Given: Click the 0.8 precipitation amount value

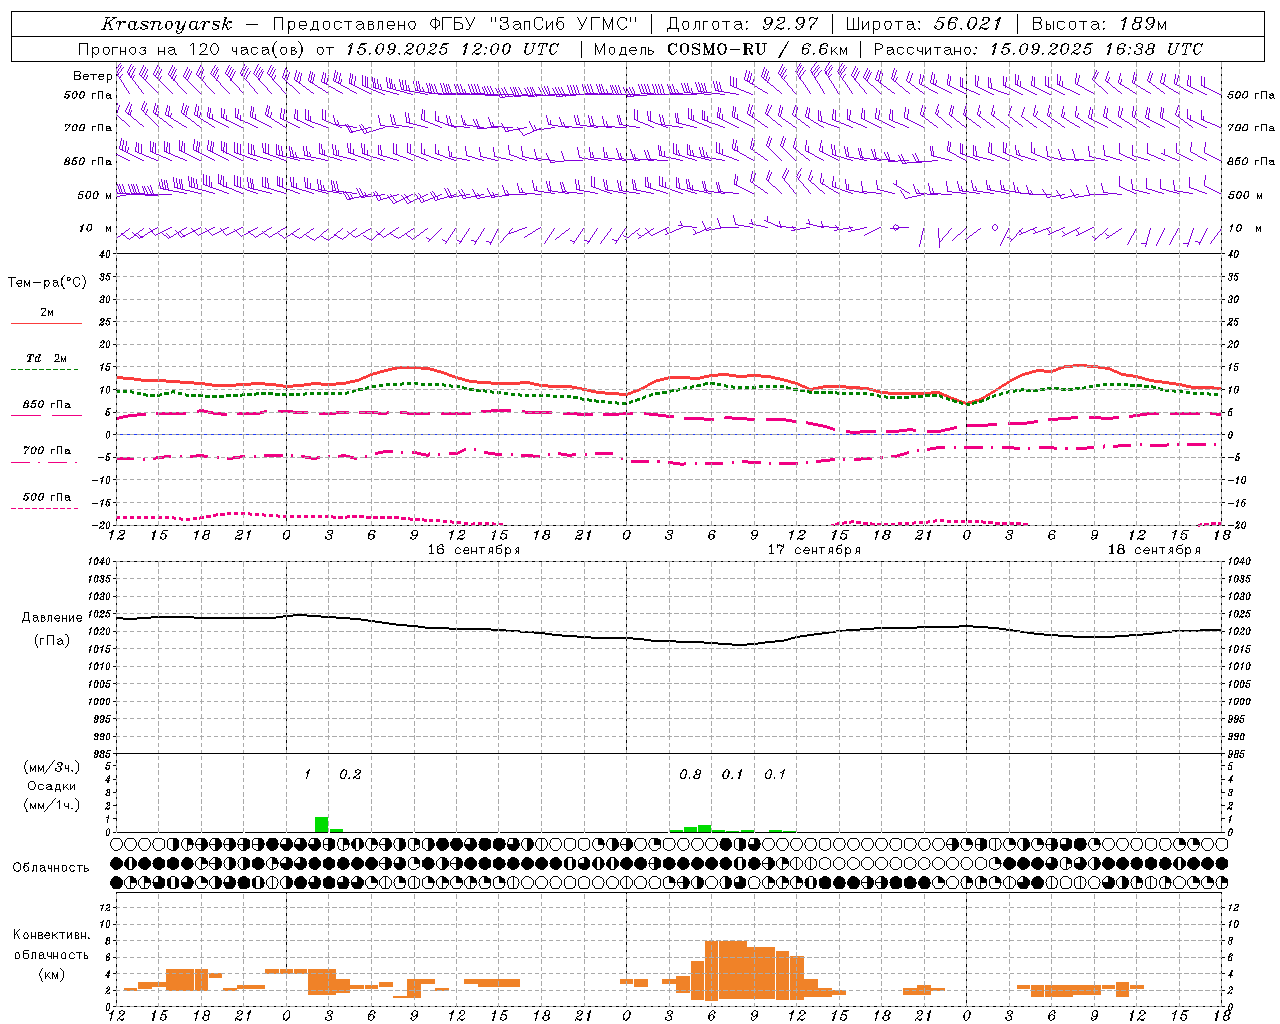Looking at the screenshot, I should pyautogui.click(x=690, y=774).
